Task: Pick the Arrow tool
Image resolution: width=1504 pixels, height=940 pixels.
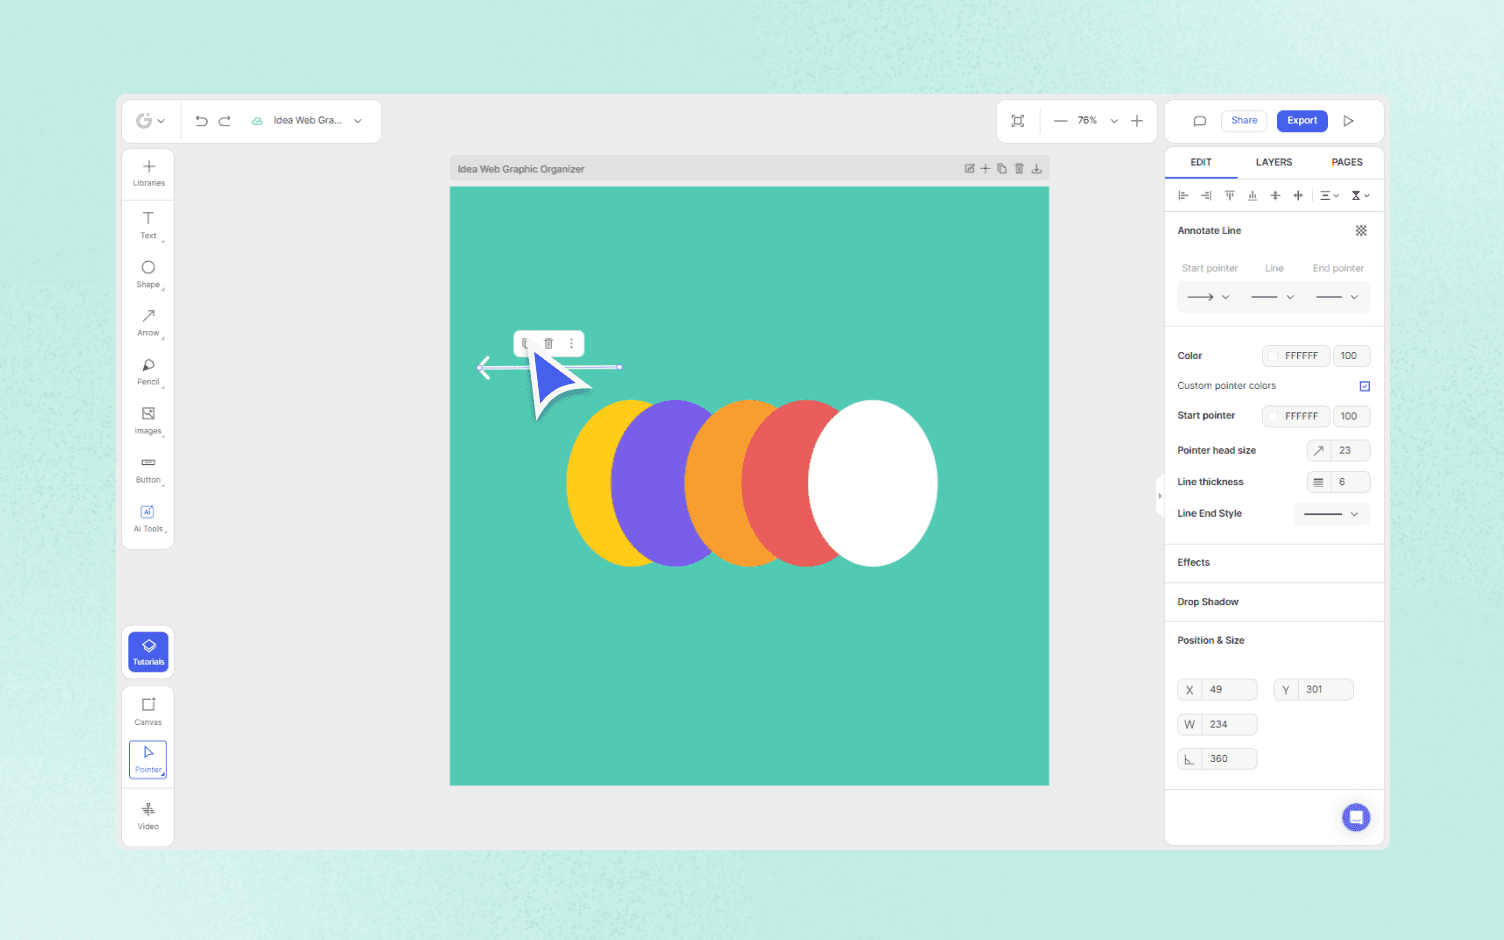Action: [x=148, y=323]
